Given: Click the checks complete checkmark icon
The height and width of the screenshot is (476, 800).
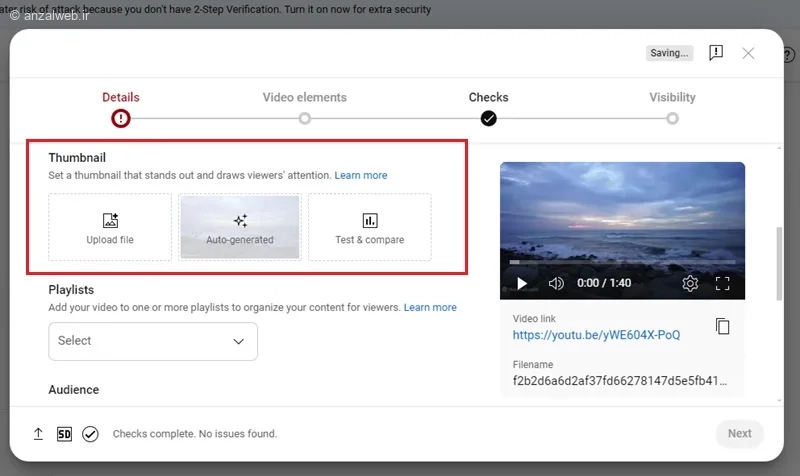Looking at the screenshot, I should click(90, 434).
